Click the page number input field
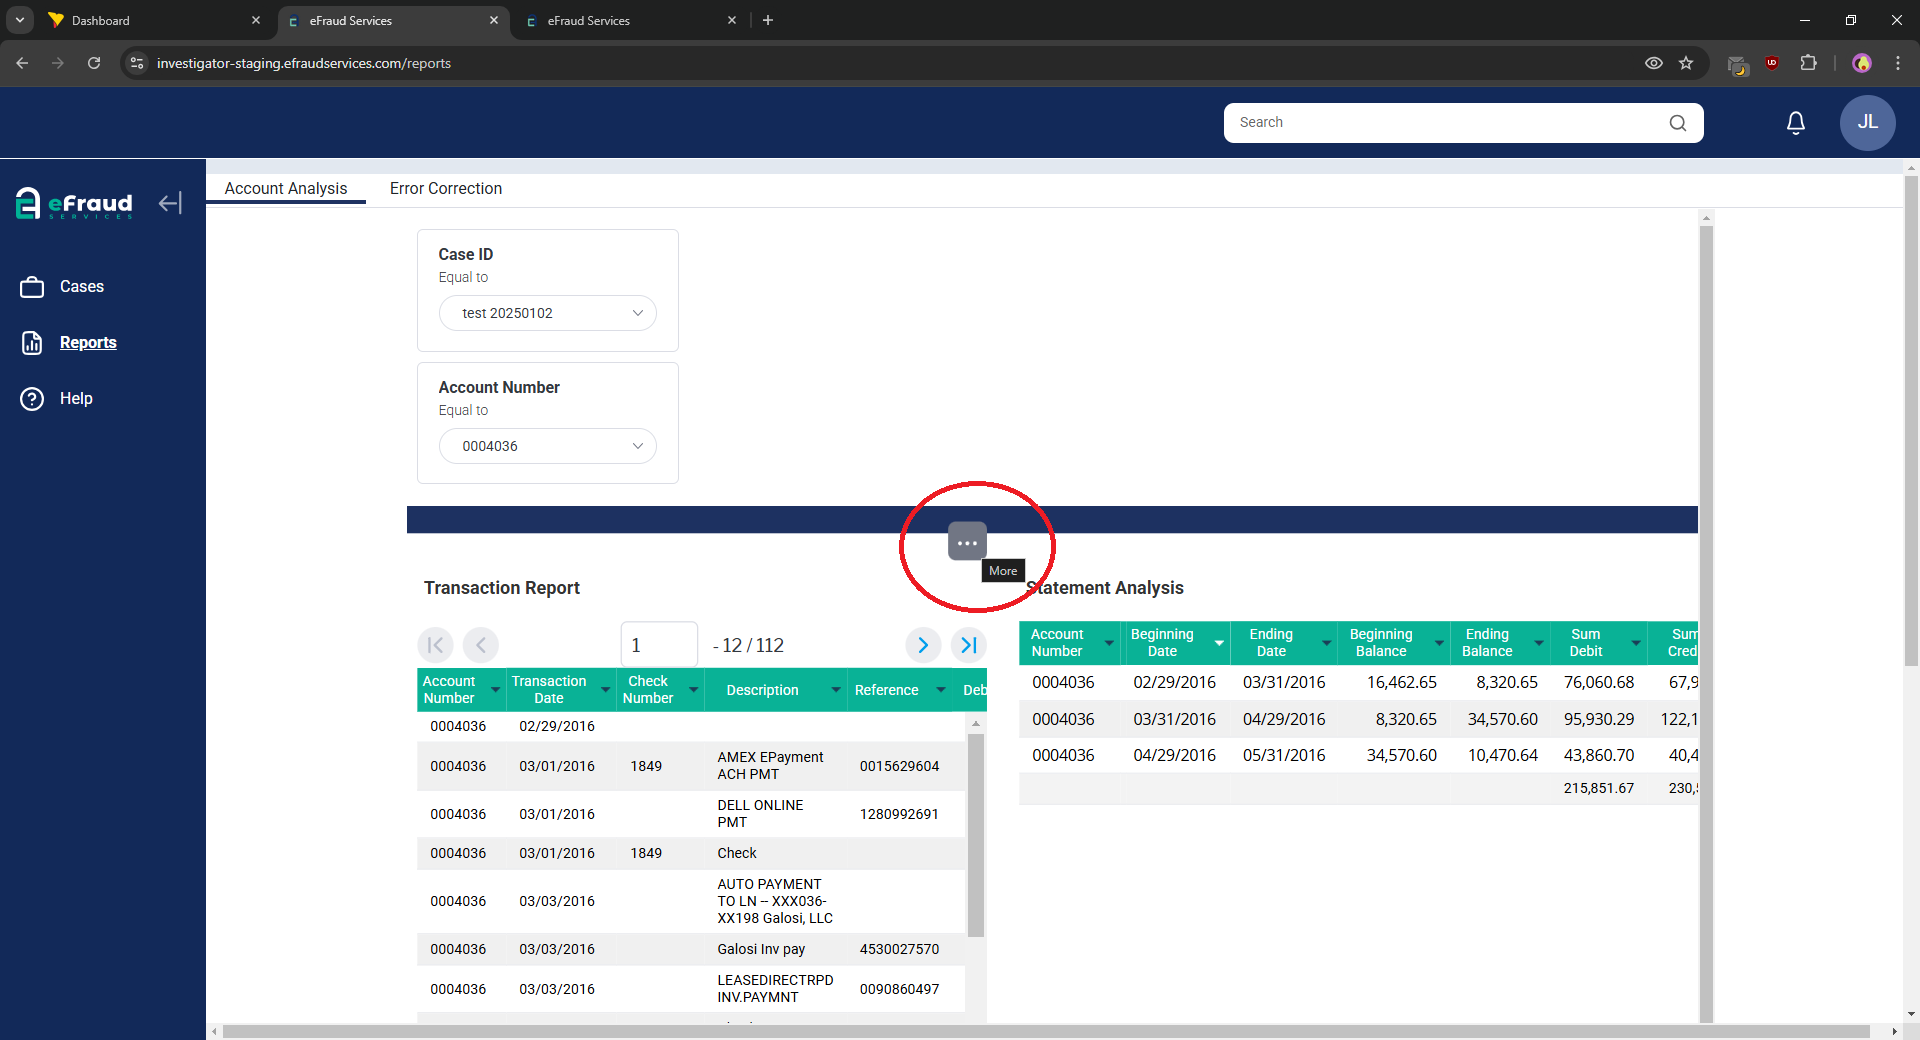Viewport: 1920px width, 1040px height. [659, 645]
